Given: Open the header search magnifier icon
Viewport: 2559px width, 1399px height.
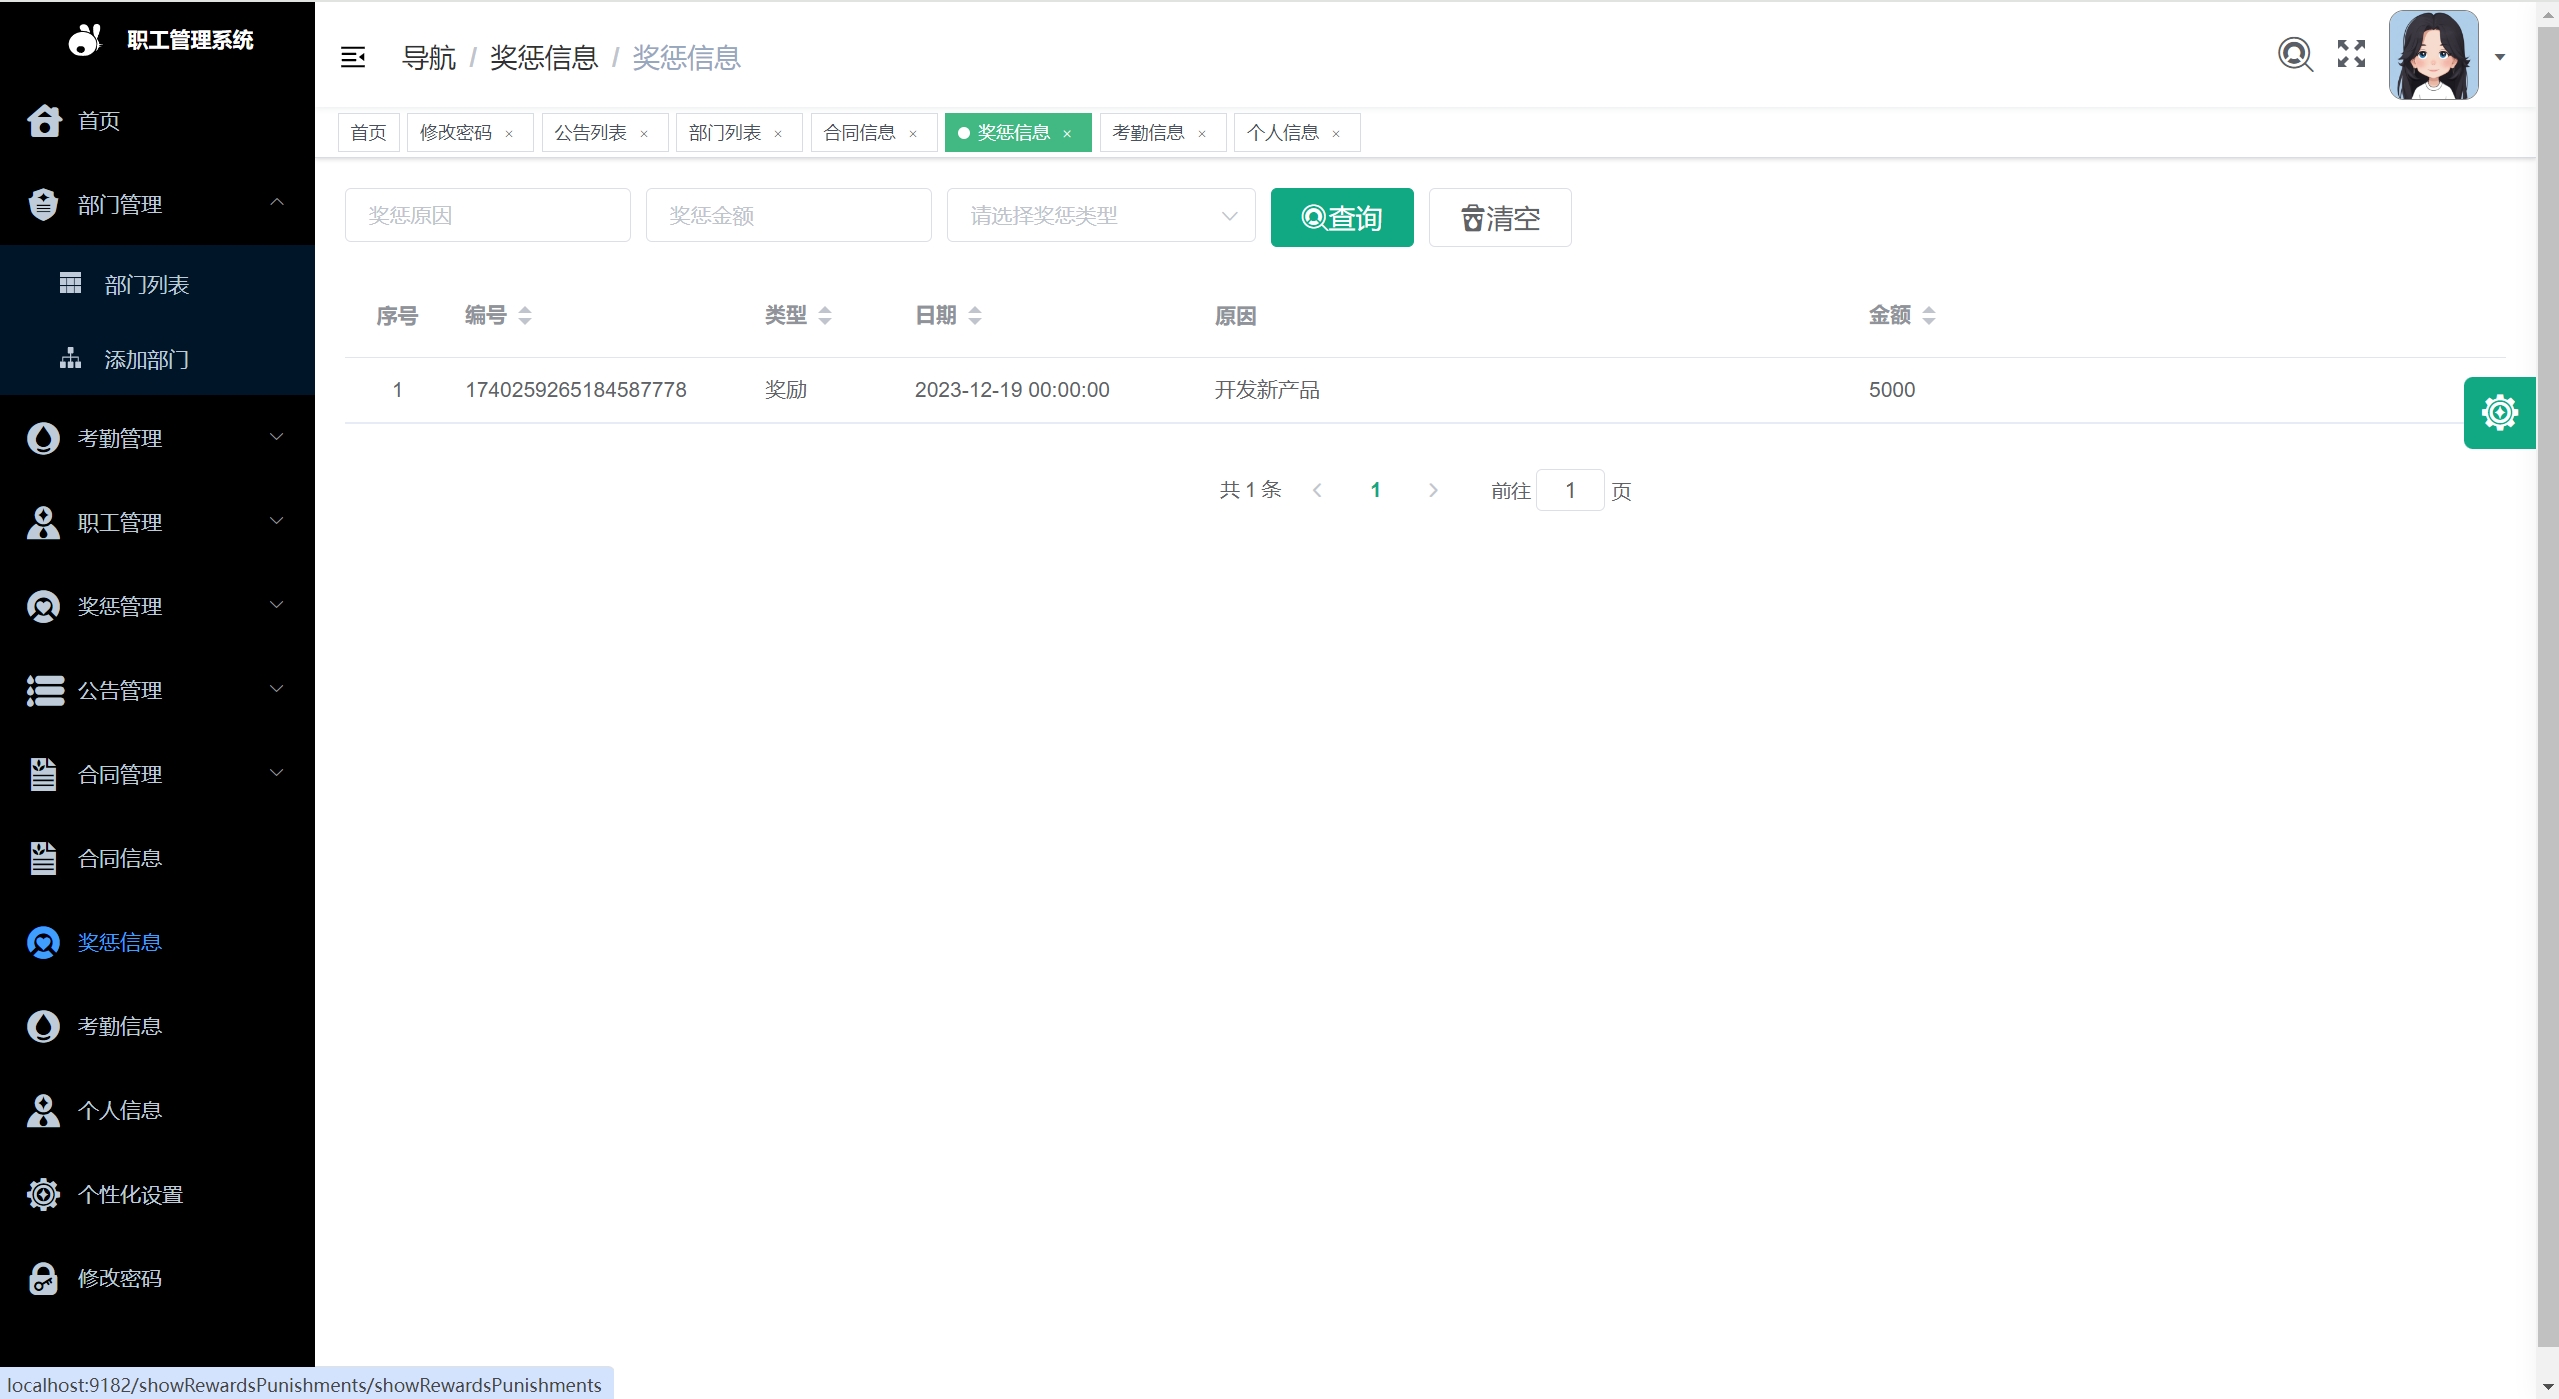Looking at the screenshot, I should pos(2295,54).
